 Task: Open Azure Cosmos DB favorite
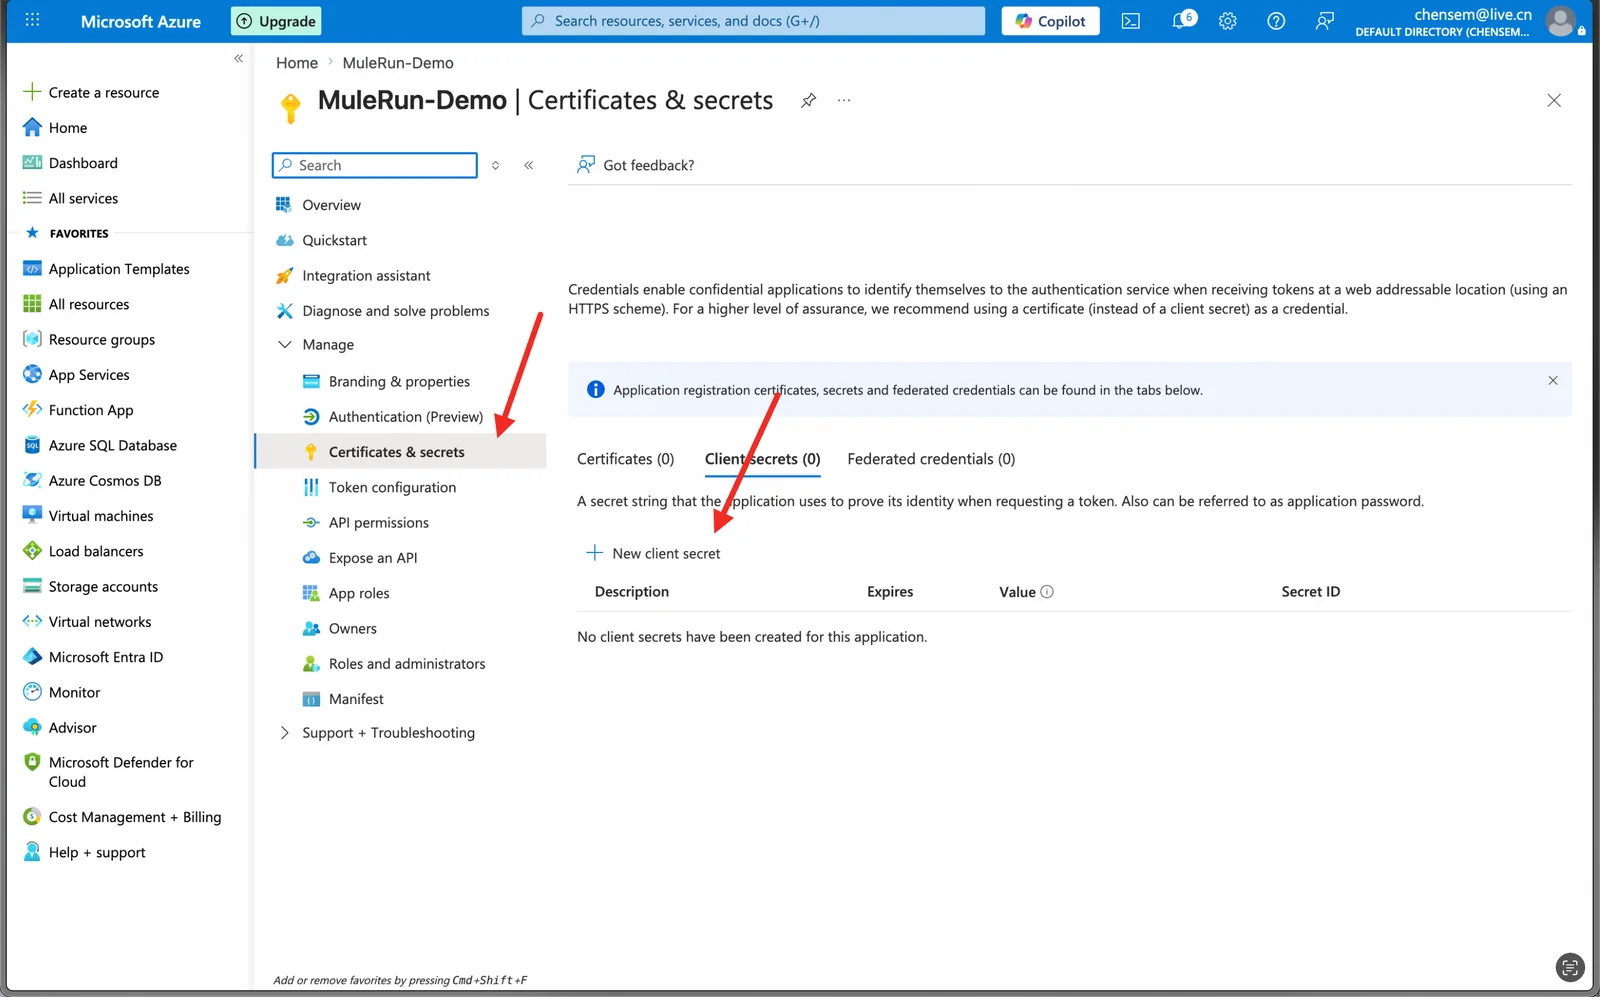tap(105, 481)
